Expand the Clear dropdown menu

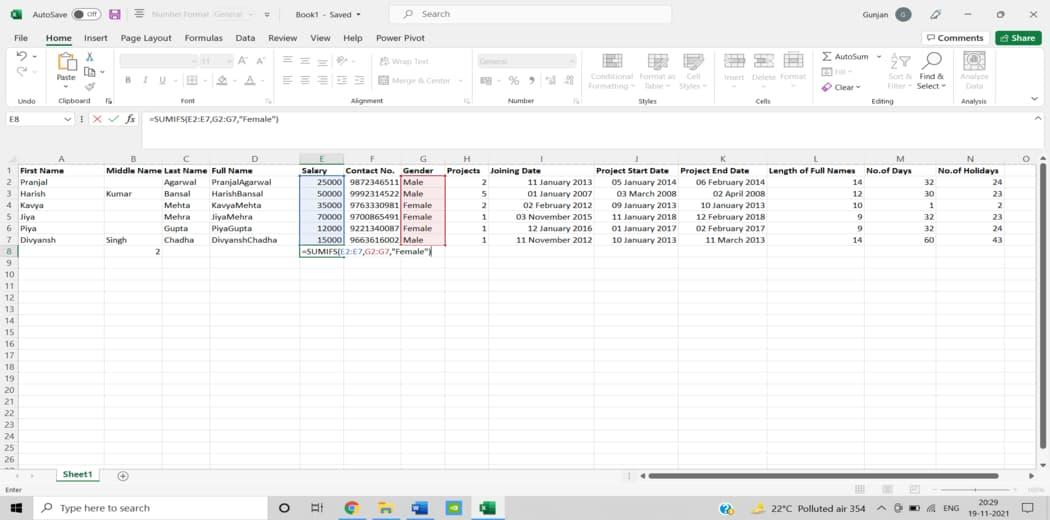[x=859, y=87]
